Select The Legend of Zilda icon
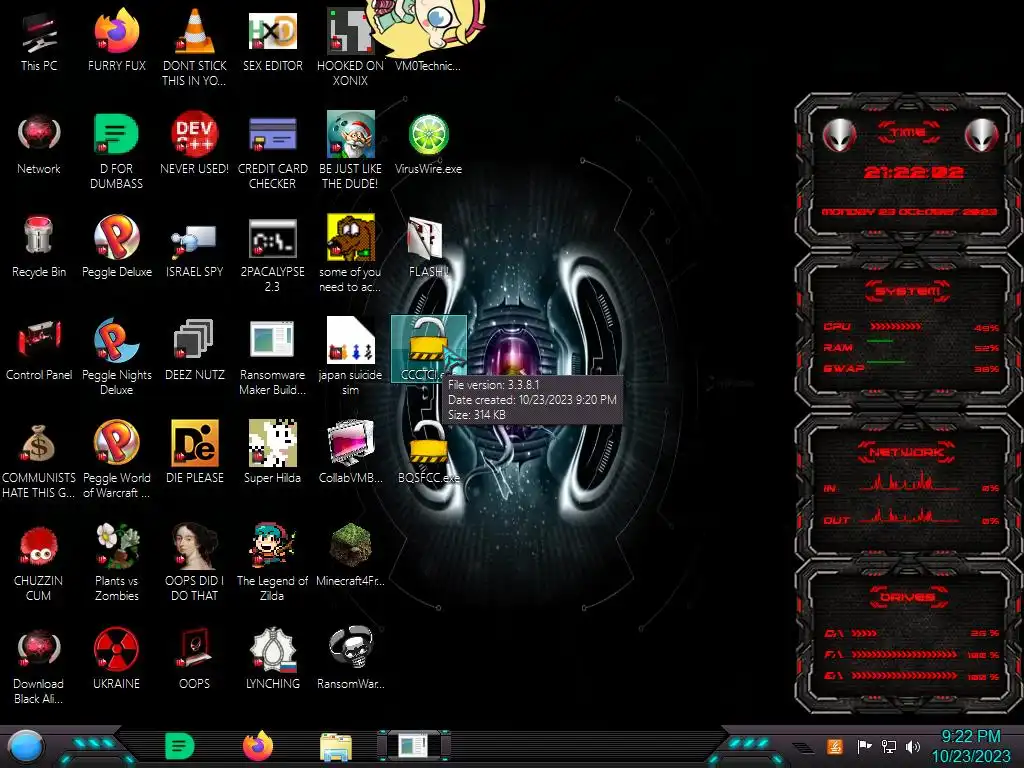The width and height of the screenshot is (1024, 768). tap(272, 564)
